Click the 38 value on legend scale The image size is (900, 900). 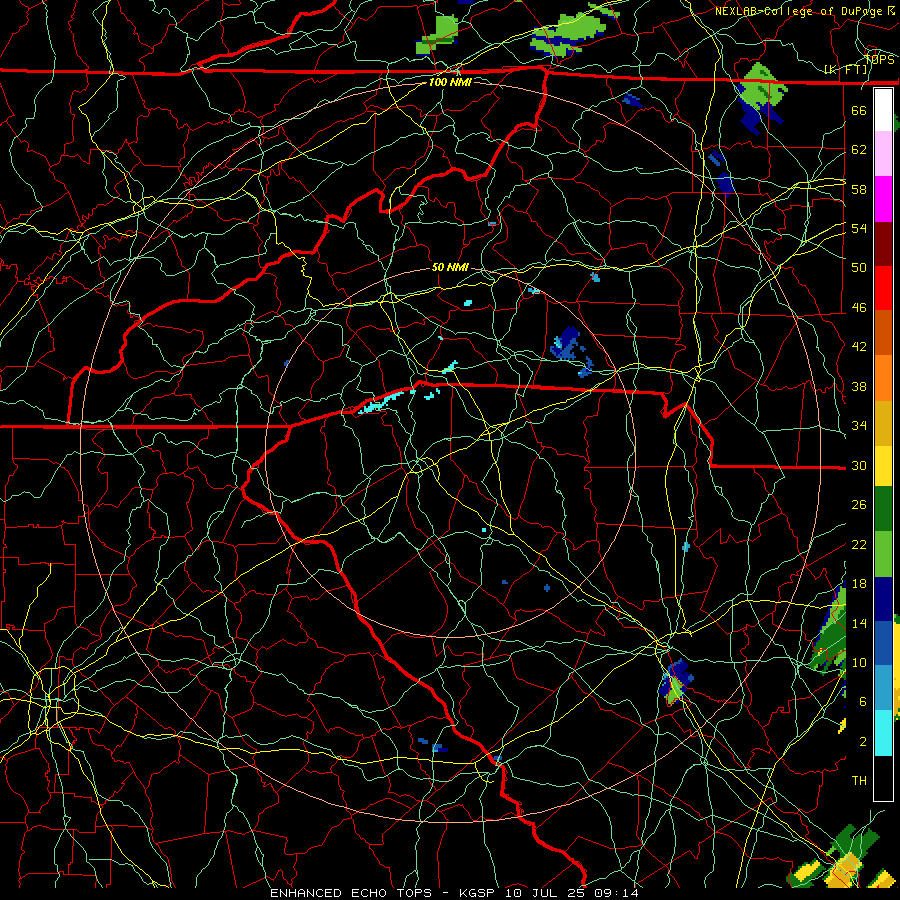point(859,386)
